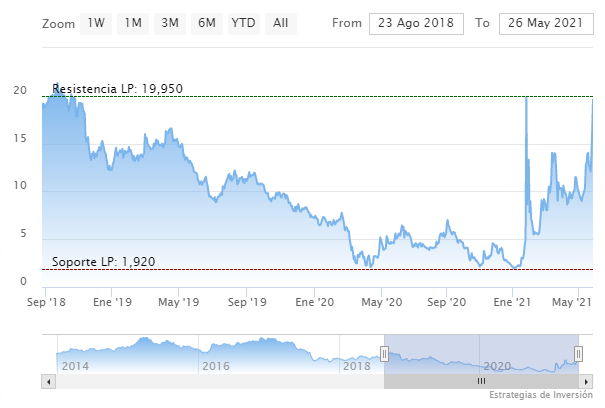The height and width of the screenshot is (408, 605).
Task: Click the Resistencia LP: 19,950 label
Action: [x=117, y=89]
